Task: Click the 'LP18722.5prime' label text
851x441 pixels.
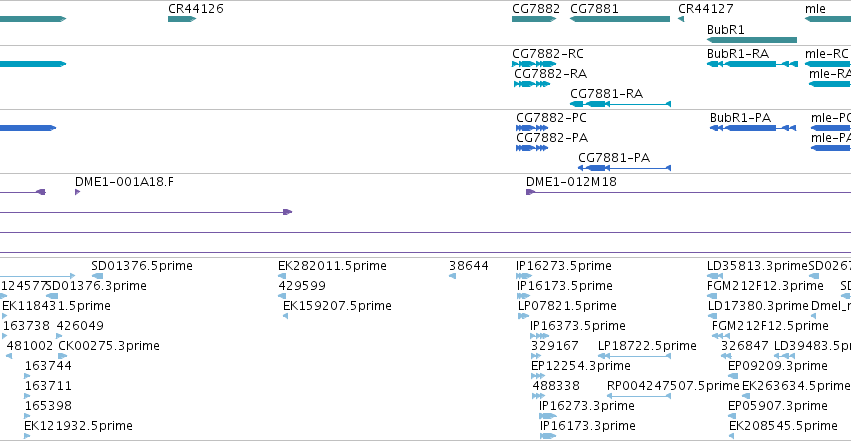Action: click(x=647, y=346)
